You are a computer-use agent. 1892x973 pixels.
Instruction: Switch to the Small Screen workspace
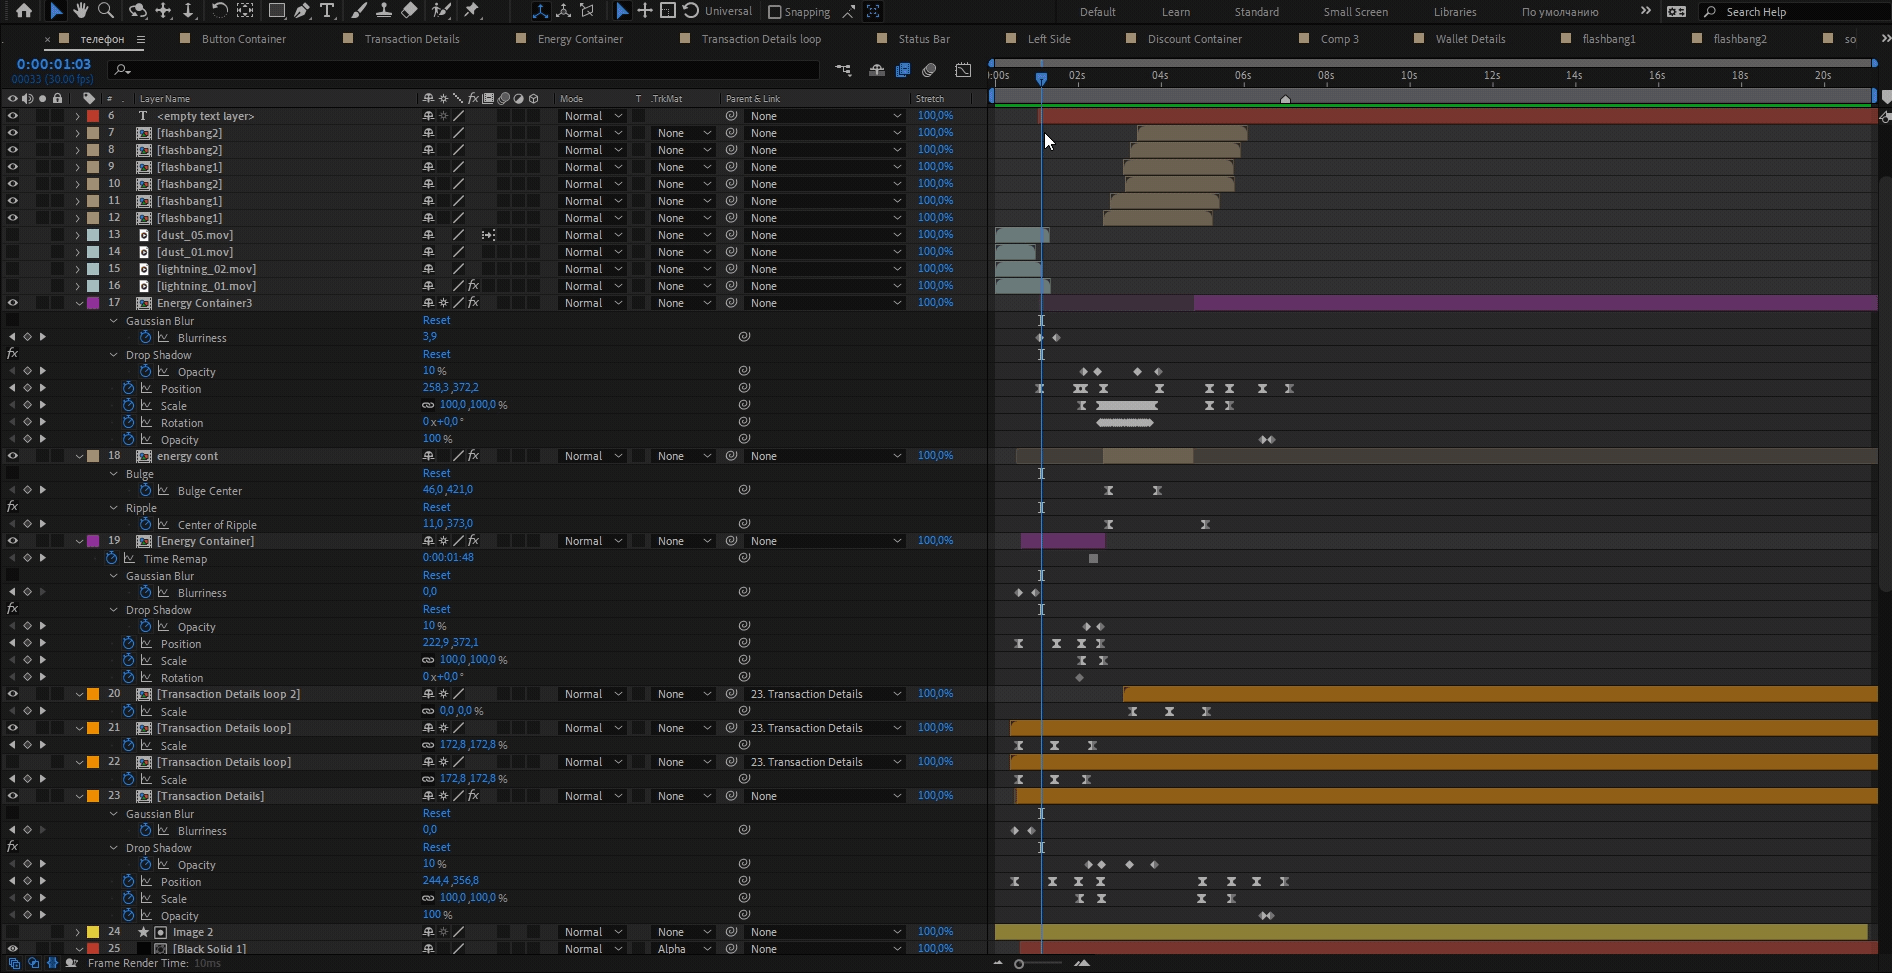point(1355,12)
